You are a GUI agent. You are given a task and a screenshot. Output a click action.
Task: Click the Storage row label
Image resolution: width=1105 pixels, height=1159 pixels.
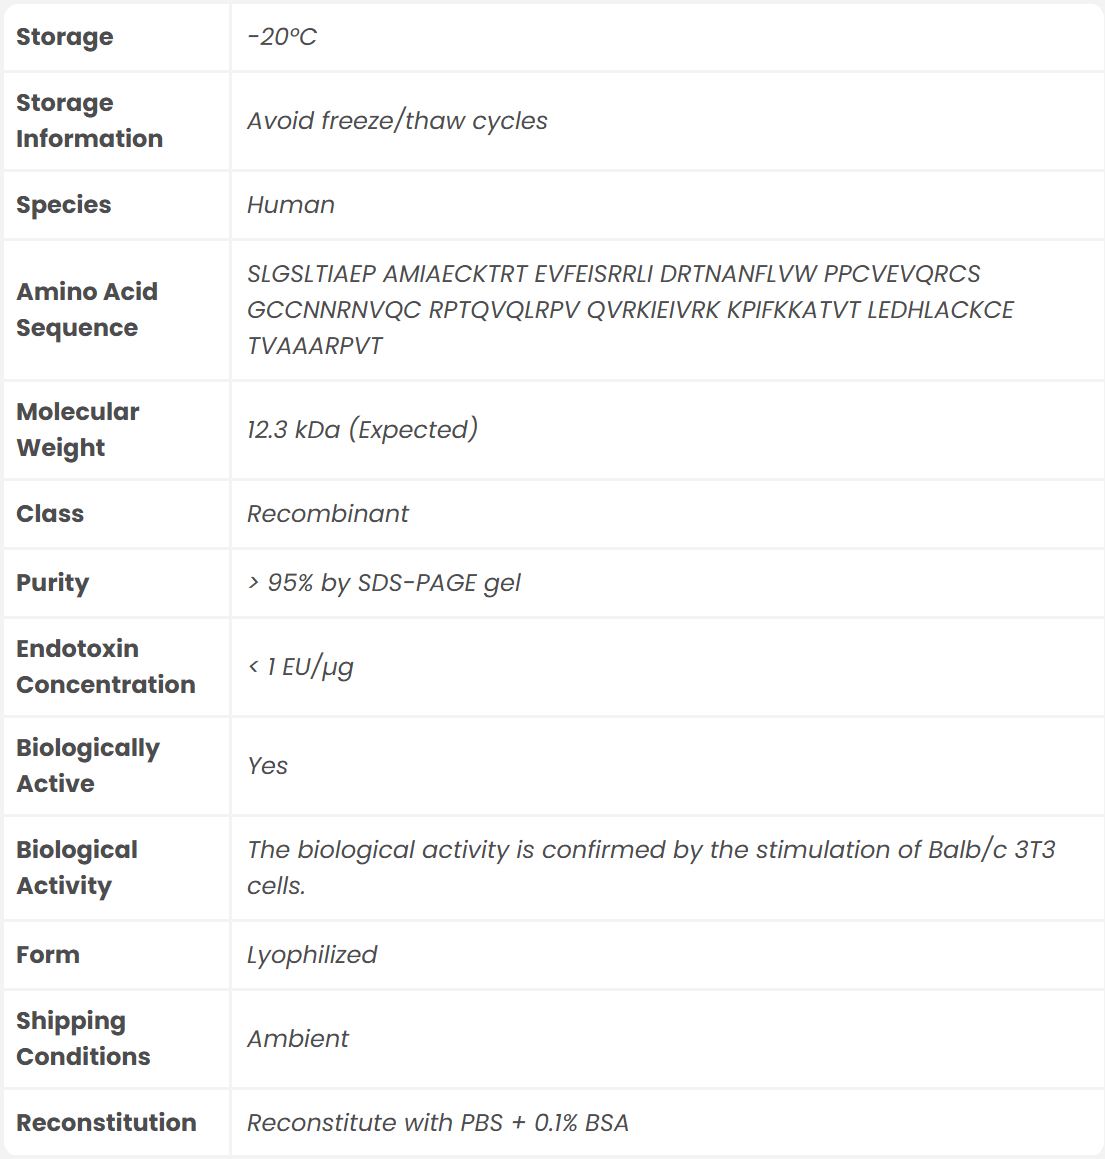click(65, 37)
